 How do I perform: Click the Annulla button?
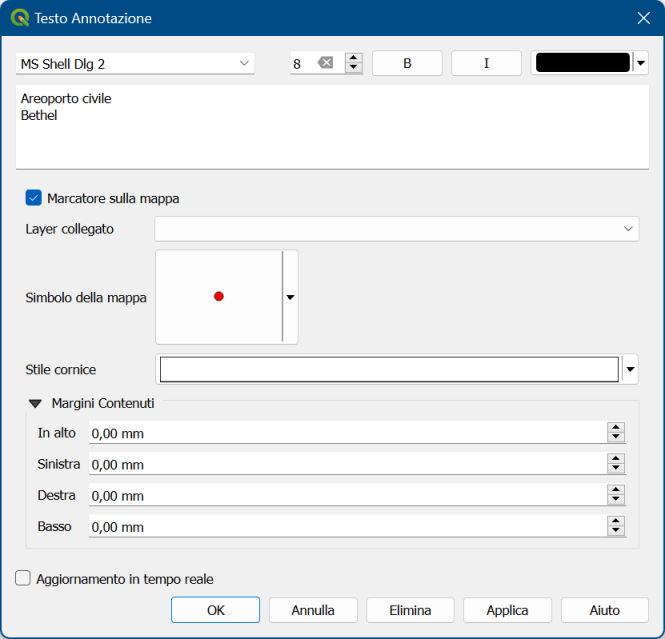pos(313,610)
